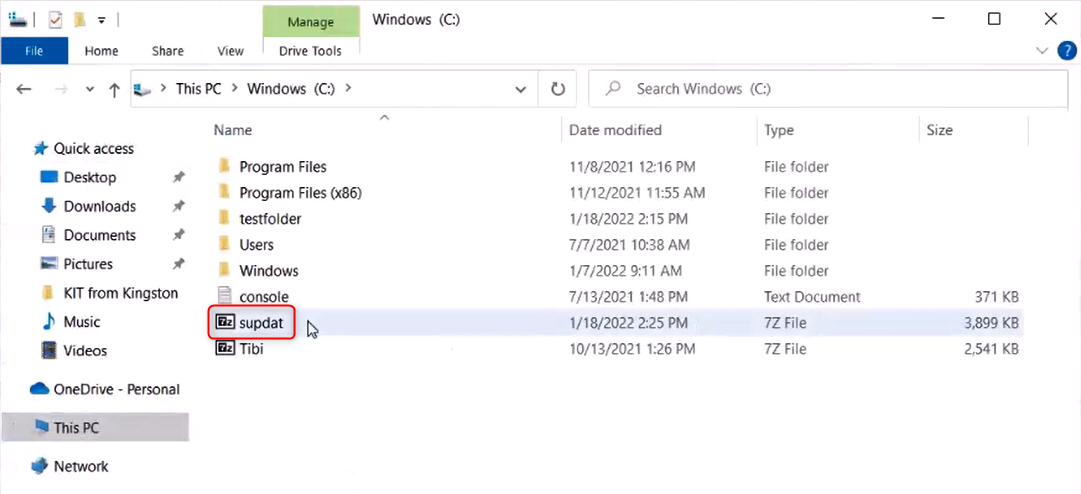Select Downloads in Quick access
1081x494 pixels.
(x=99, y=206)
